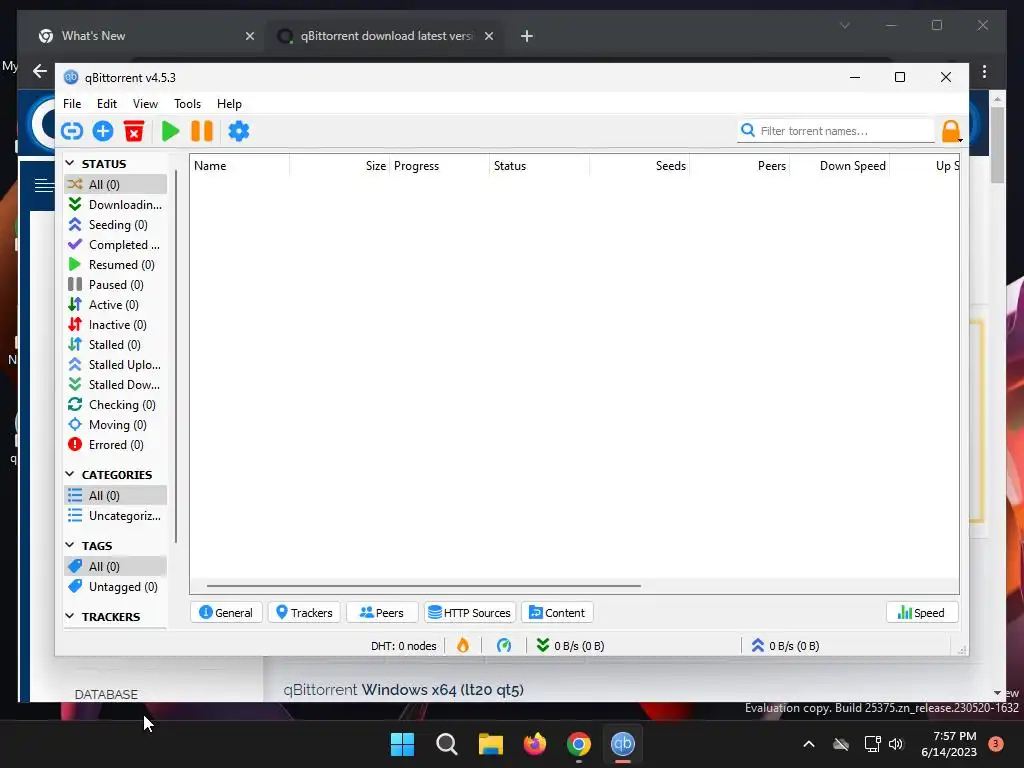Select the Resumed (0) filter
1024x768 pixels.
click(116, 264)
